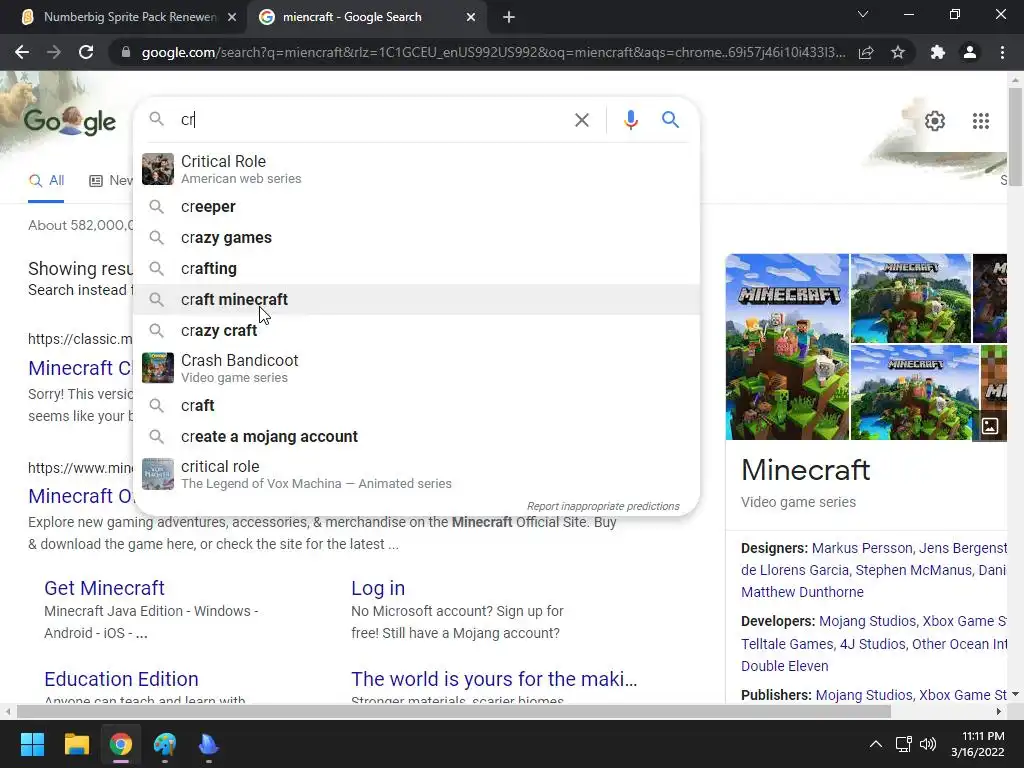The width and height of the screenshot is (1024, 768).
Task: Open the Paint app in the taskbar
Action: [165, 744]
